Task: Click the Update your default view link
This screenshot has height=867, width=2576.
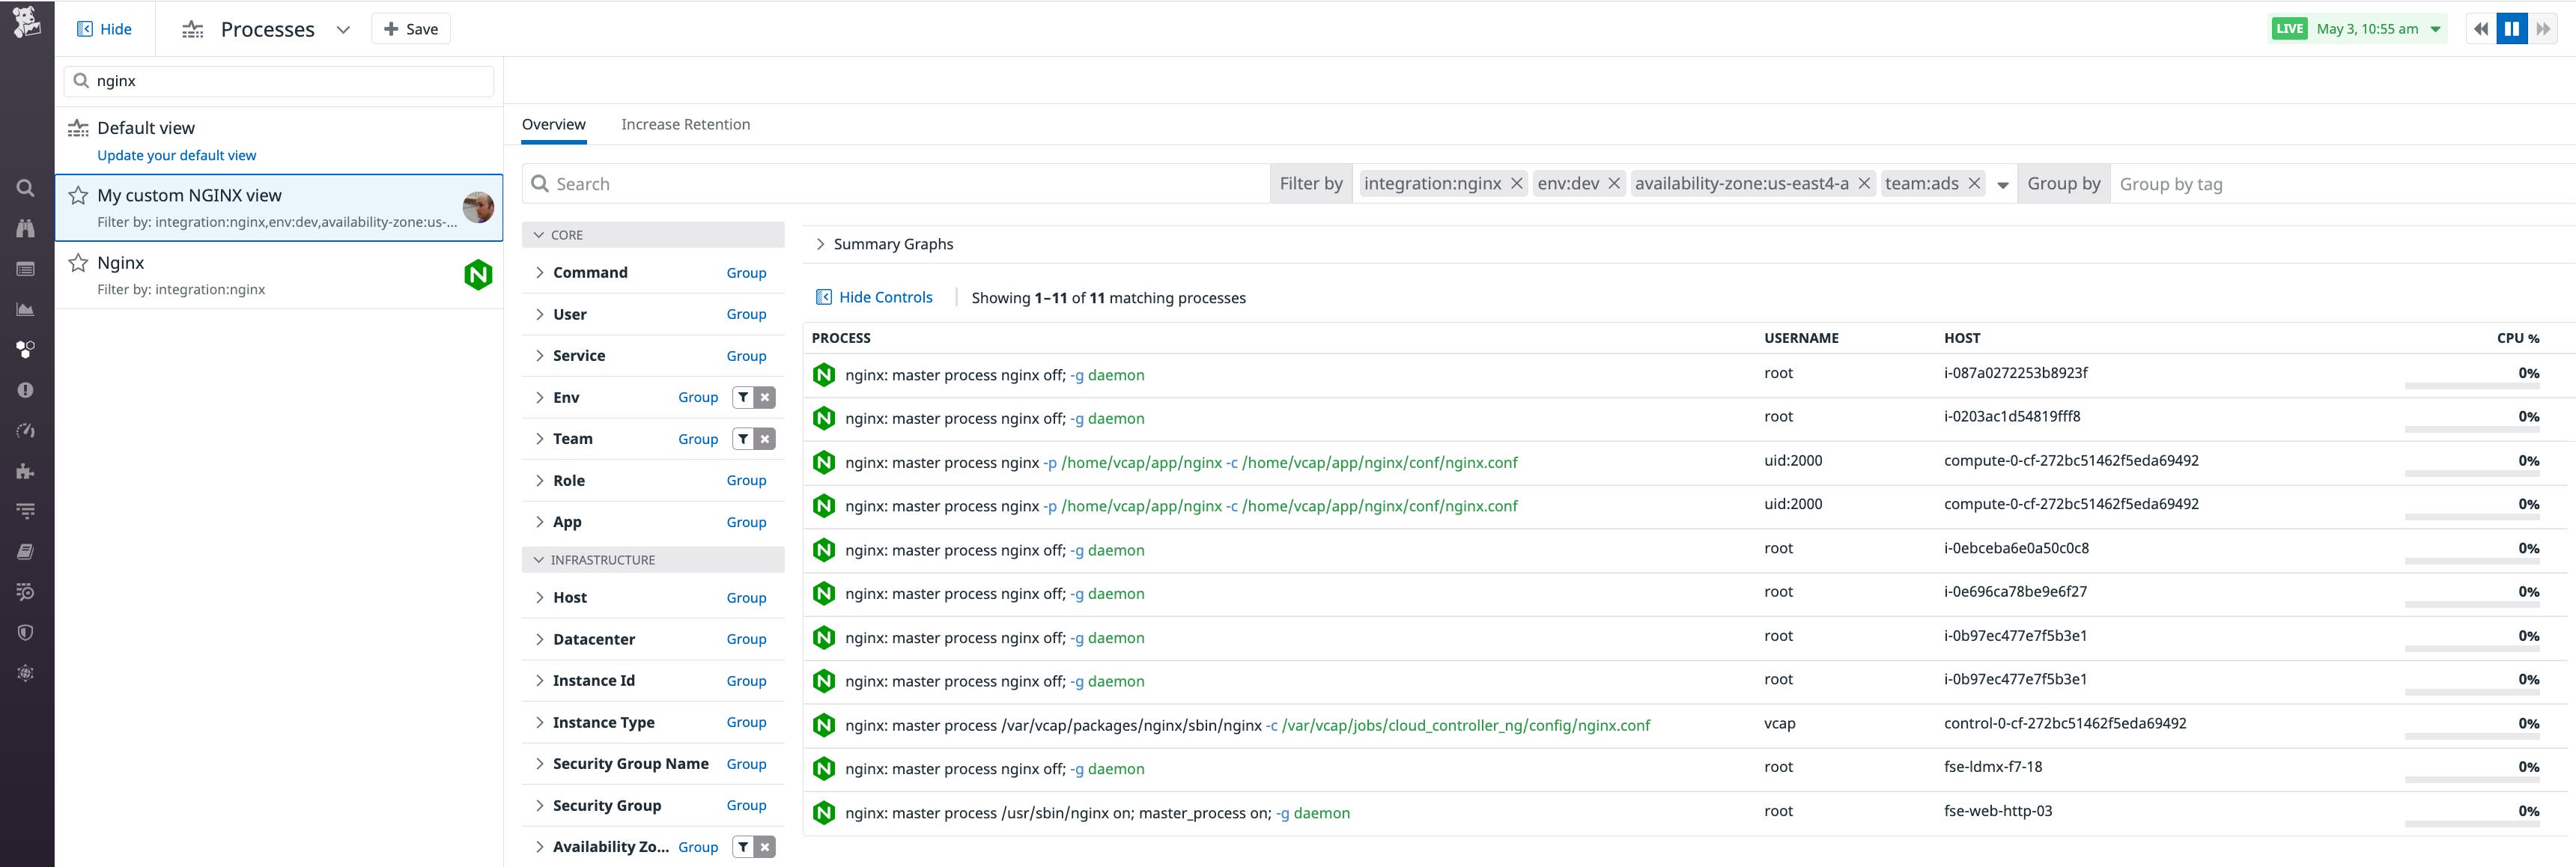Action: [176, 155]
